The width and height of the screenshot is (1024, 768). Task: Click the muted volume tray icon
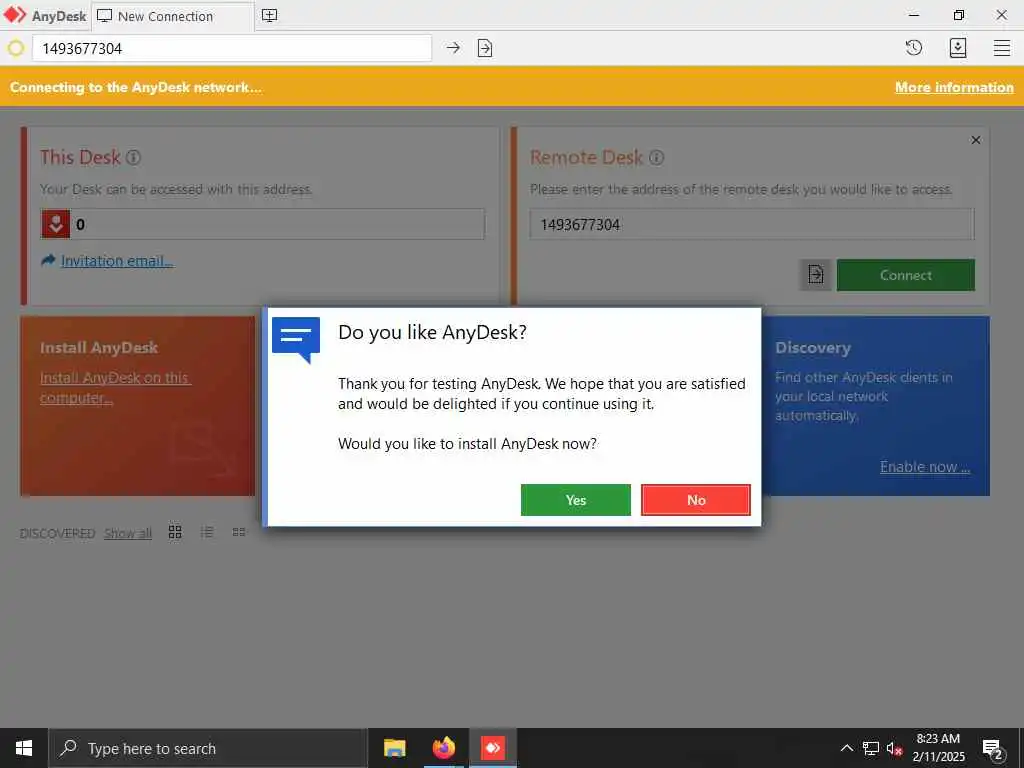[895, 748]
